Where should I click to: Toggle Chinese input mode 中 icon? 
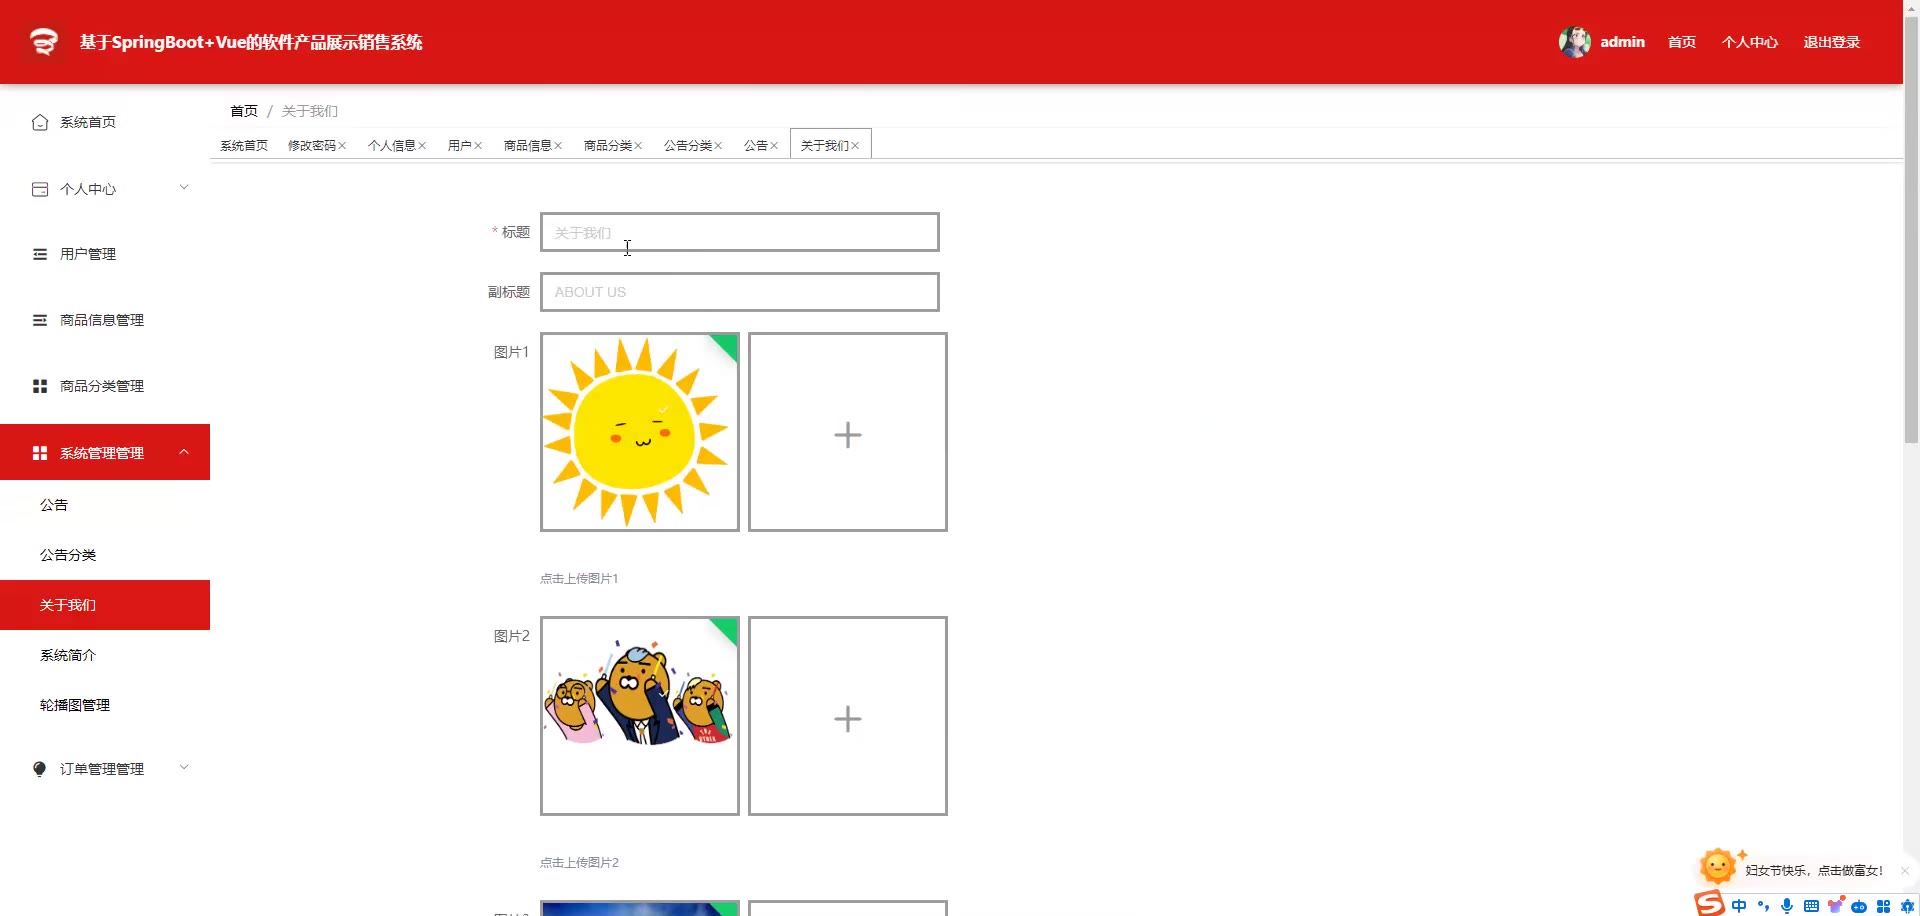point(1739,906)
